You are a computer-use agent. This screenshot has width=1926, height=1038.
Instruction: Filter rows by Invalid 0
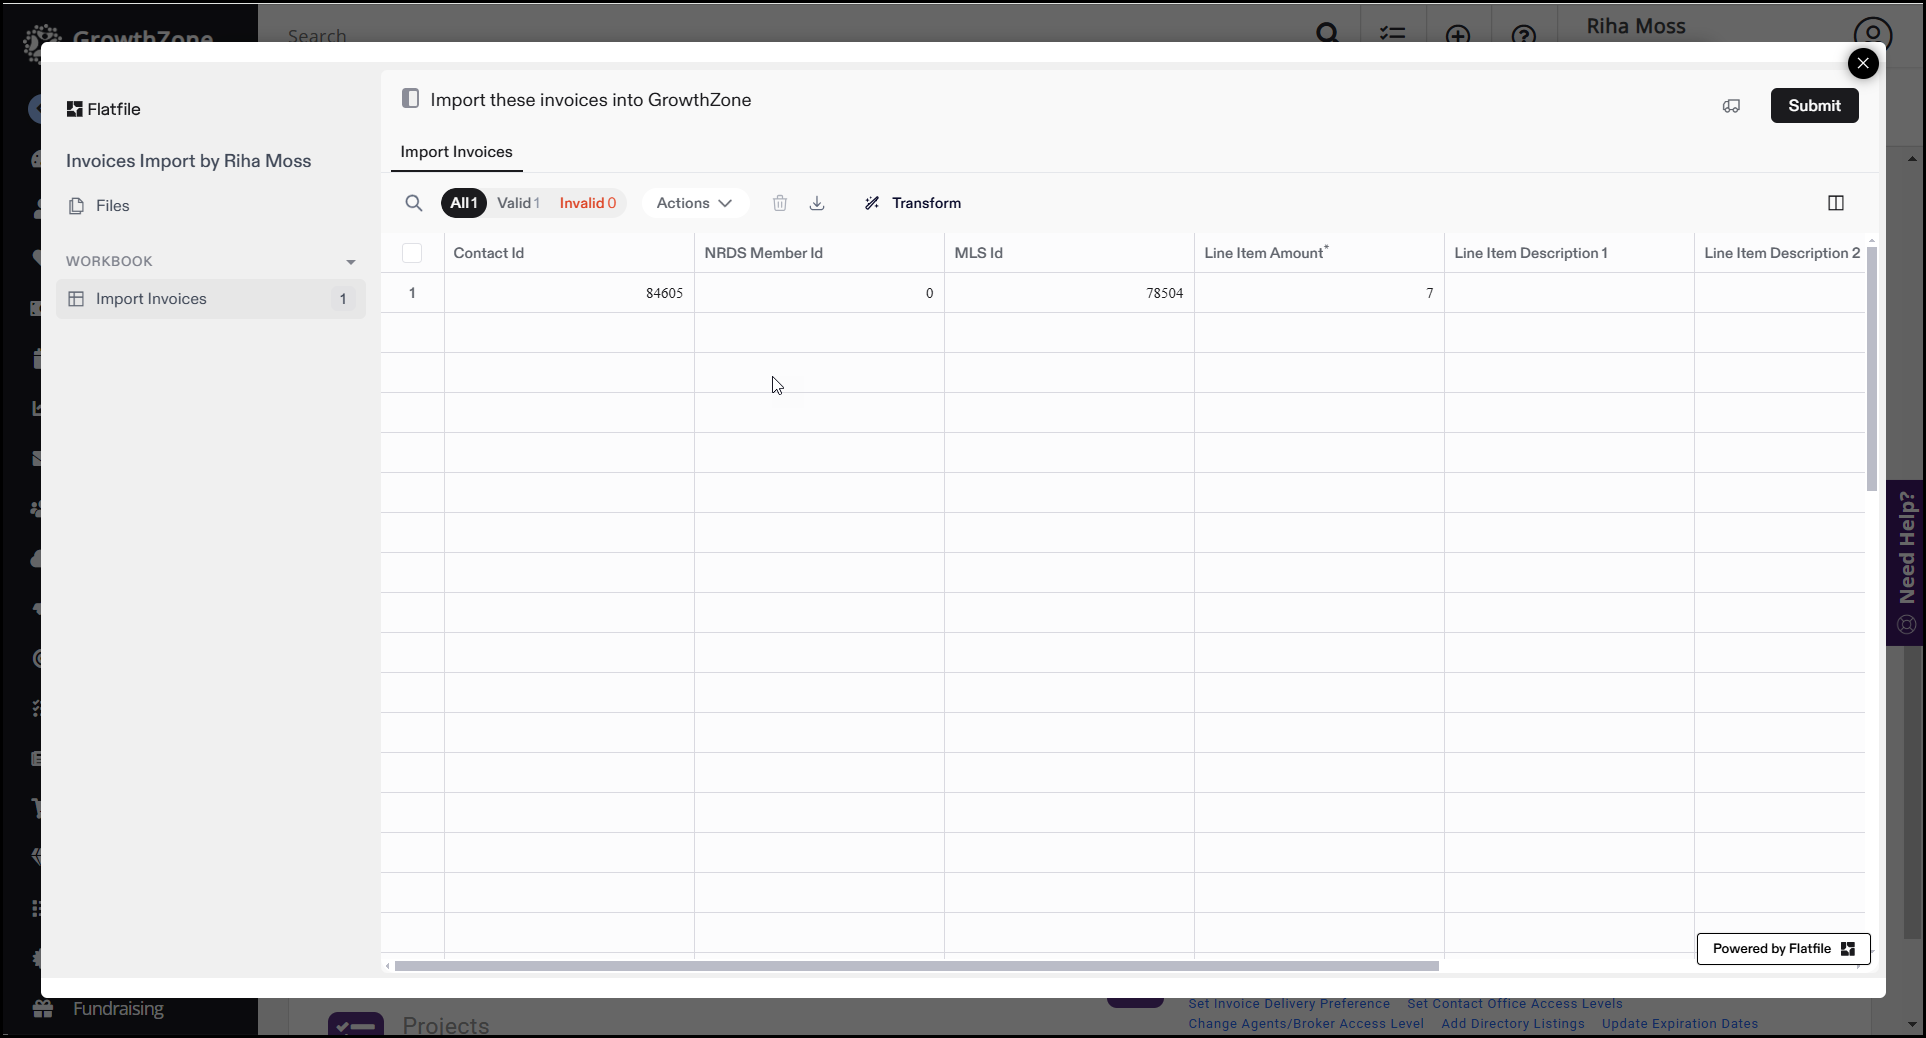click(x=587, y=203)
